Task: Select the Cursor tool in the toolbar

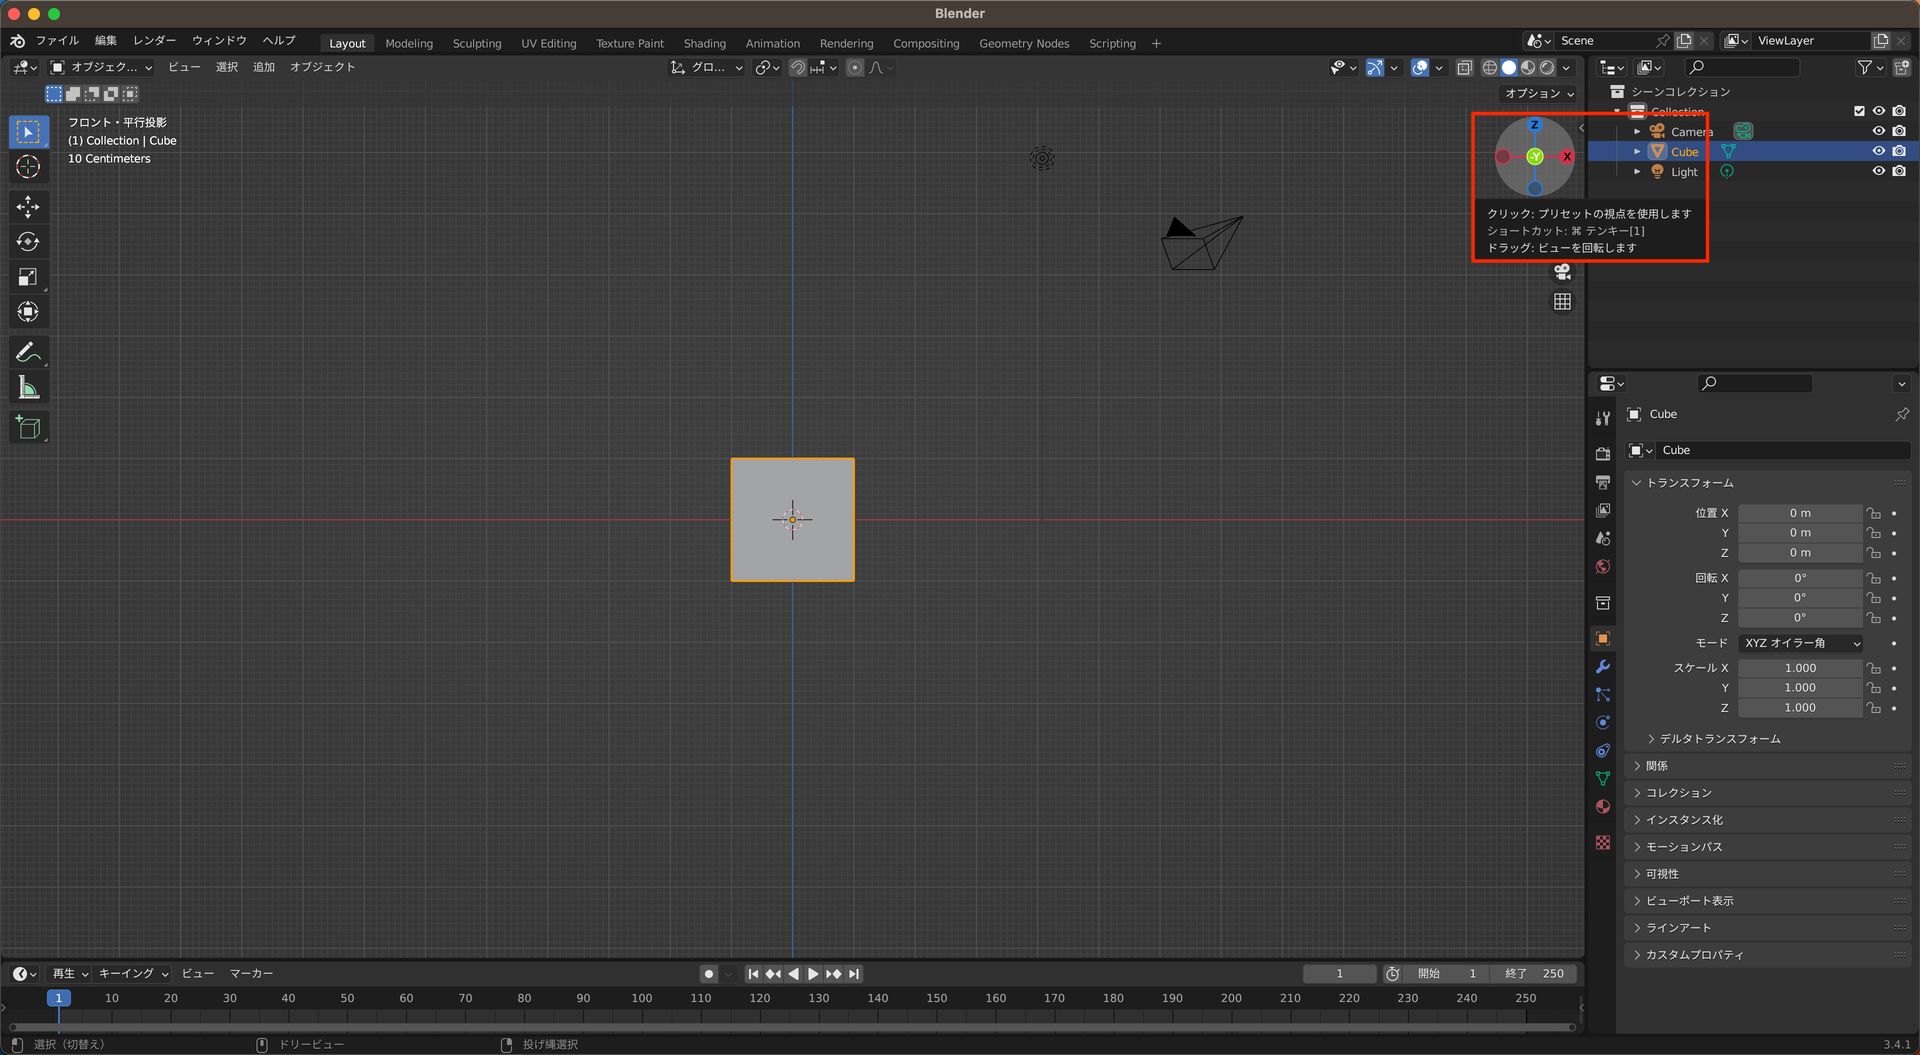Action: [27, 167]
